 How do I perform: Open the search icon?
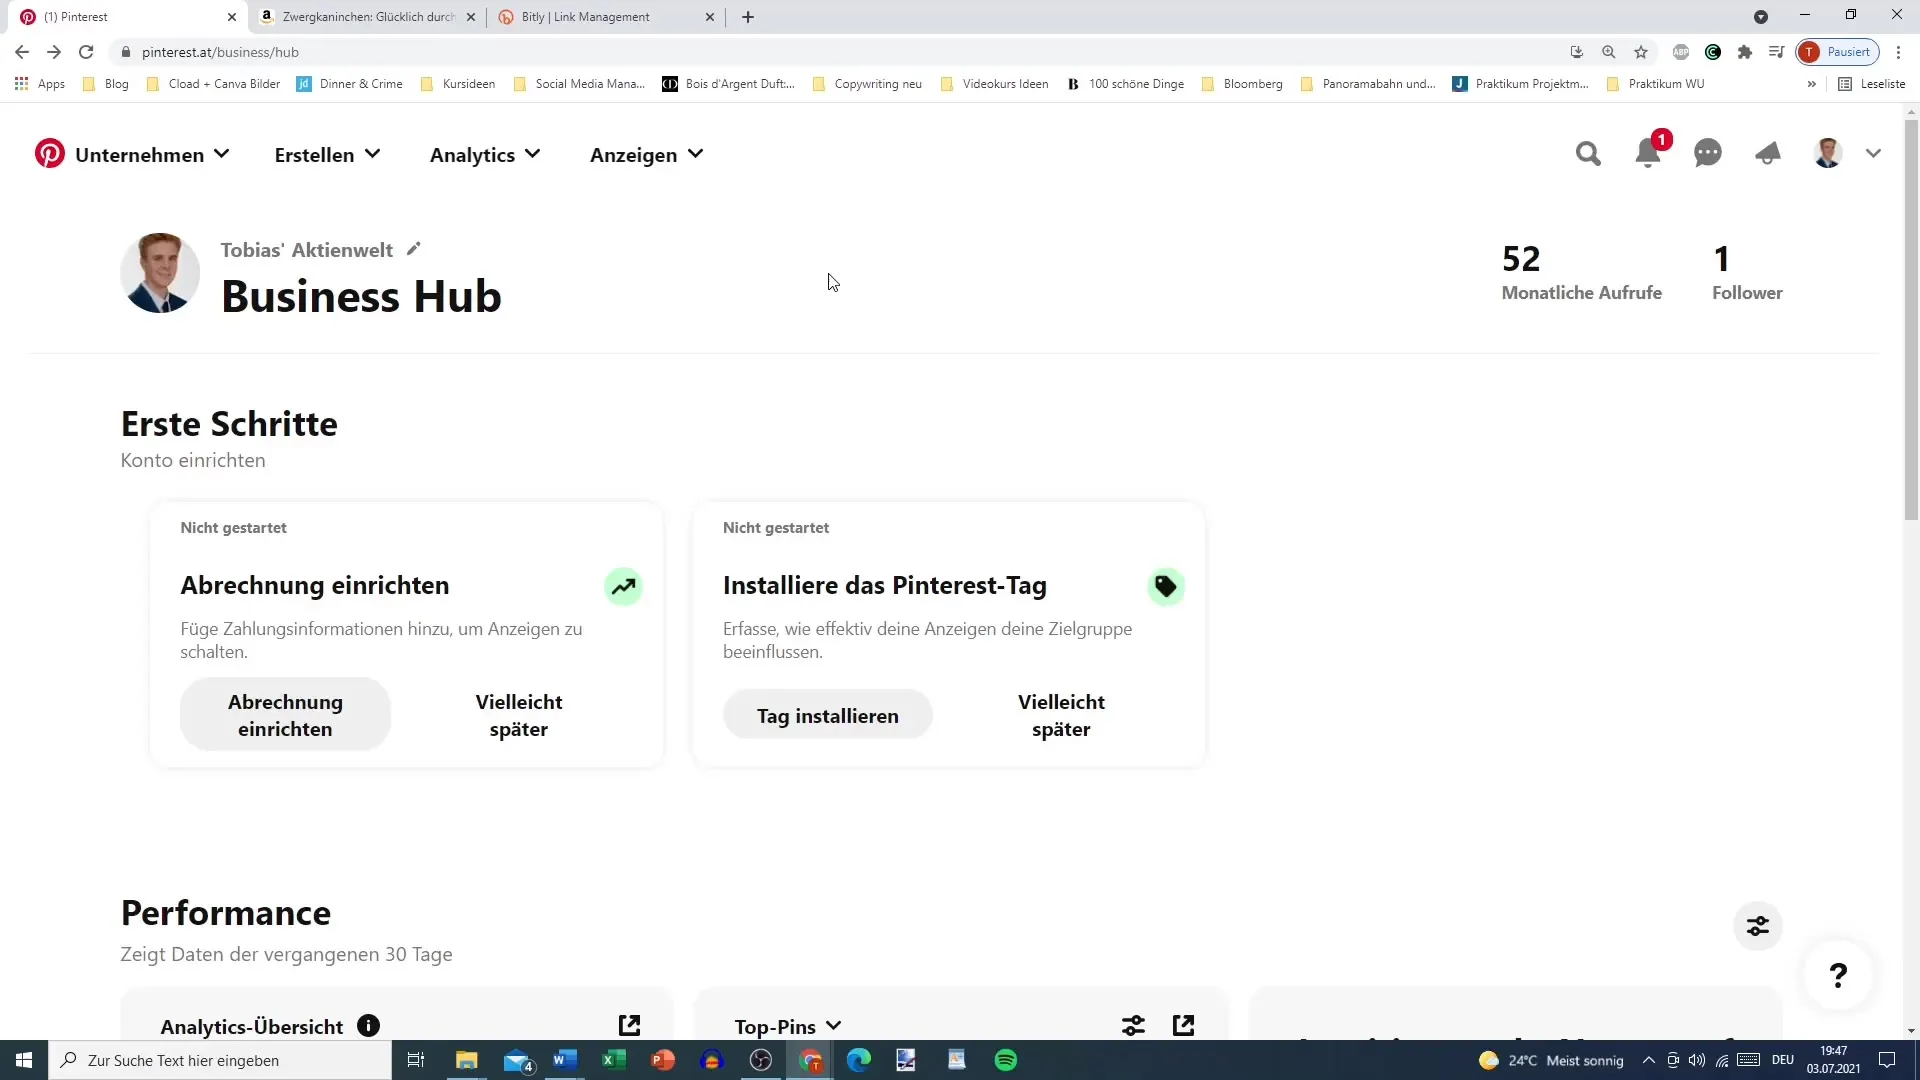(1588, 154)
